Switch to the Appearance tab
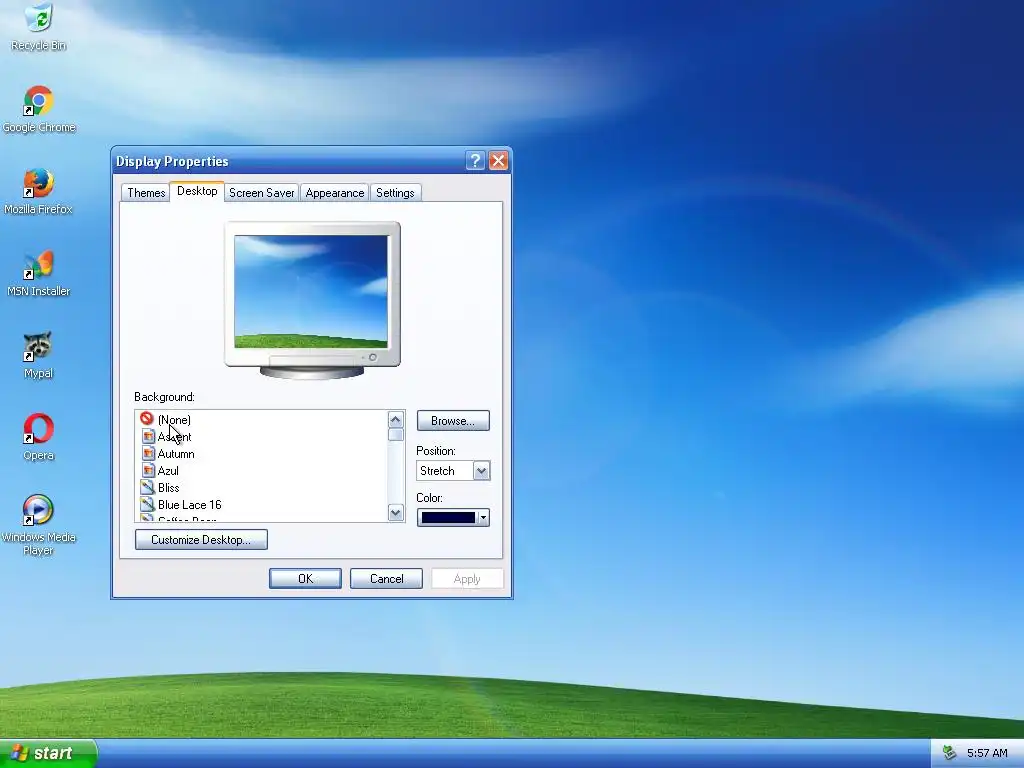Screen dimensions: 1024x768 [x=335, y=193]
